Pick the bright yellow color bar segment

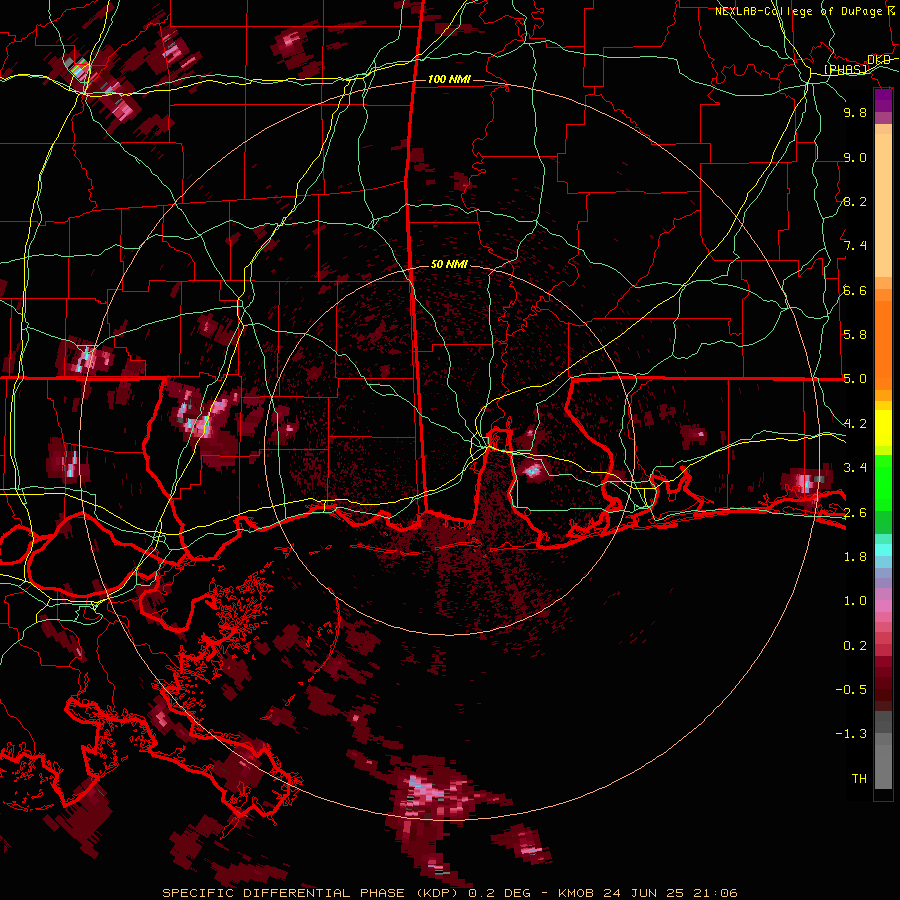883,428
